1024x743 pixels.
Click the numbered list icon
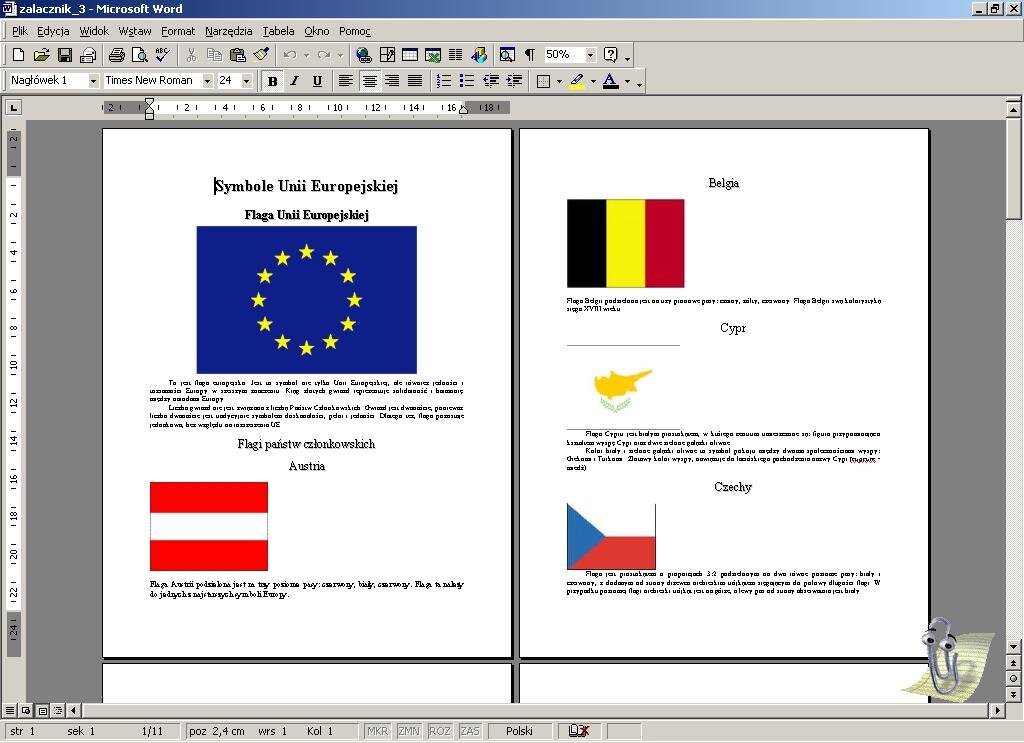click(444, 81)
